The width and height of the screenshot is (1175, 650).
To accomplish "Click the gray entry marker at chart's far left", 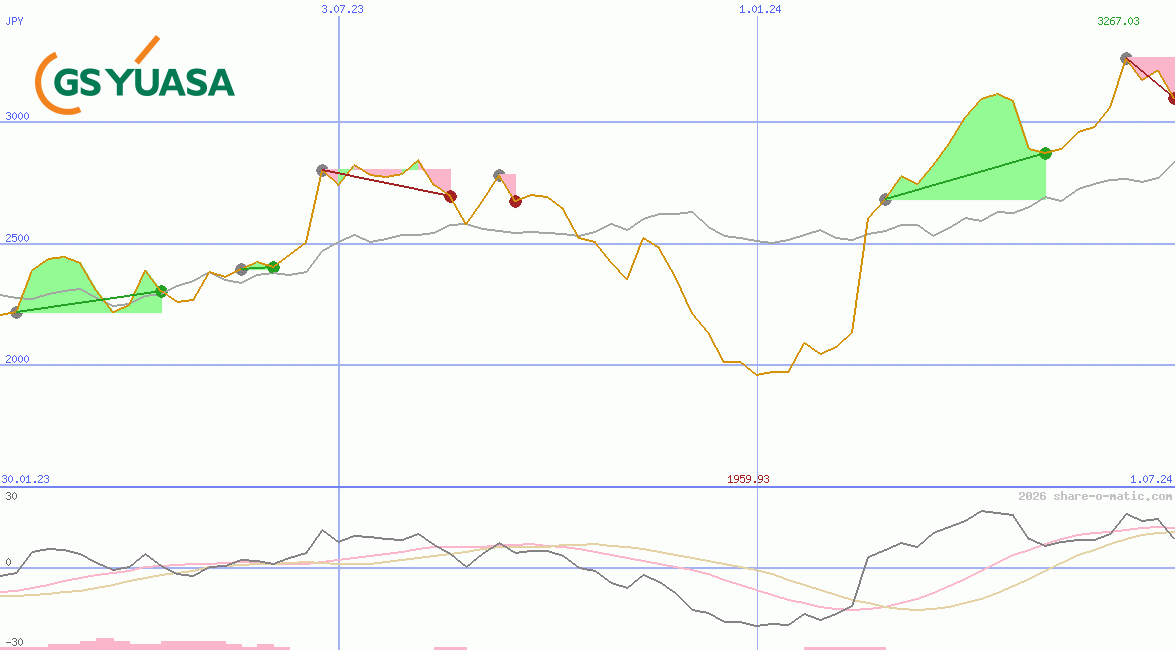I will [x=16, y=313].
